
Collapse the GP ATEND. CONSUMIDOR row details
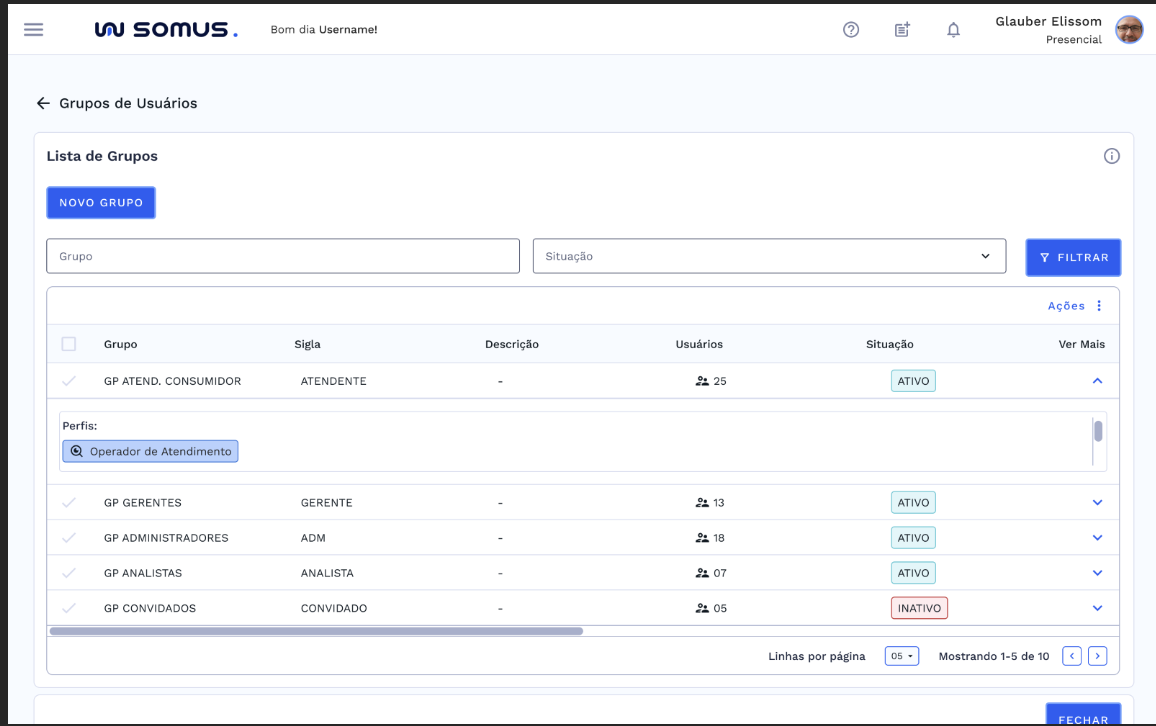1097,381
